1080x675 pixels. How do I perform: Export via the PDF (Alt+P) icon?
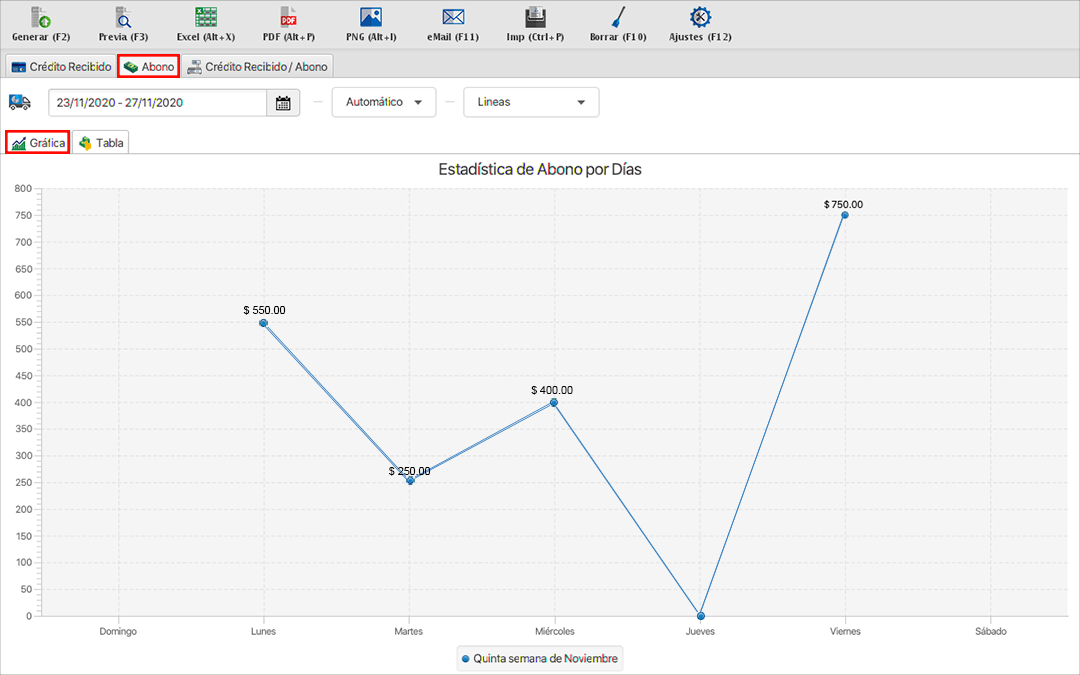point(288,18)
